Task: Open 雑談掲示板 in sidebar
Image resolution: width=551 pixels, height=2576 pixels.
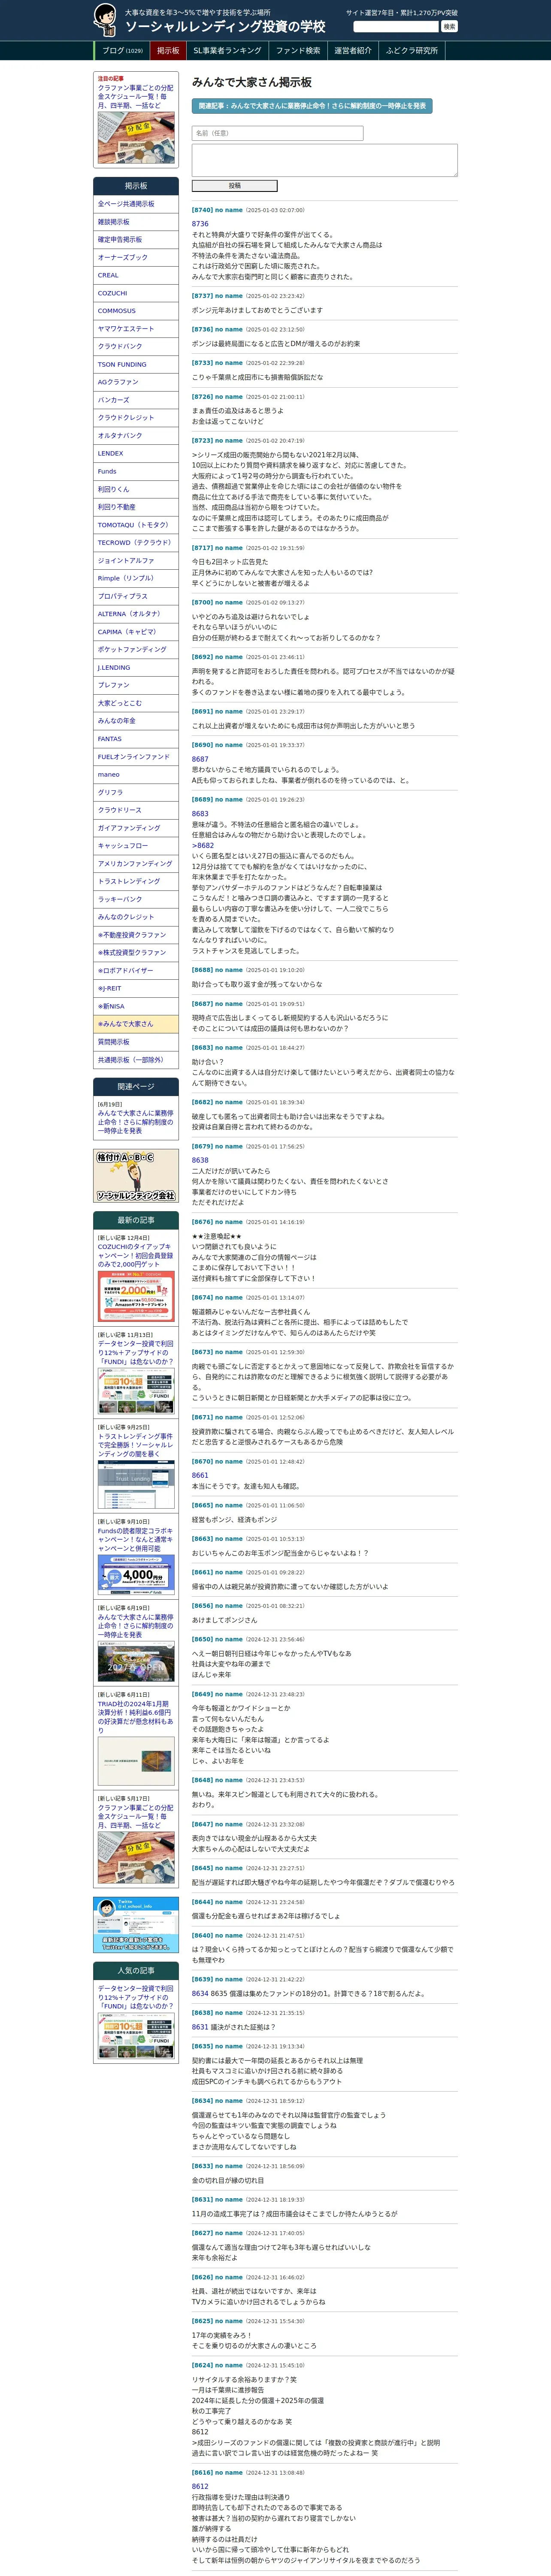Action: coord(136,222)
